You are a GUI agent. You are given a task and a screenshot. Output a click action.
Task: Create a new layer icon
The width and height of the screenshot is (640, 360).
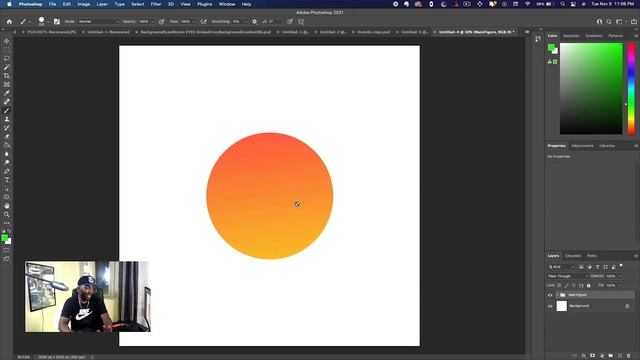click(620, 356)
